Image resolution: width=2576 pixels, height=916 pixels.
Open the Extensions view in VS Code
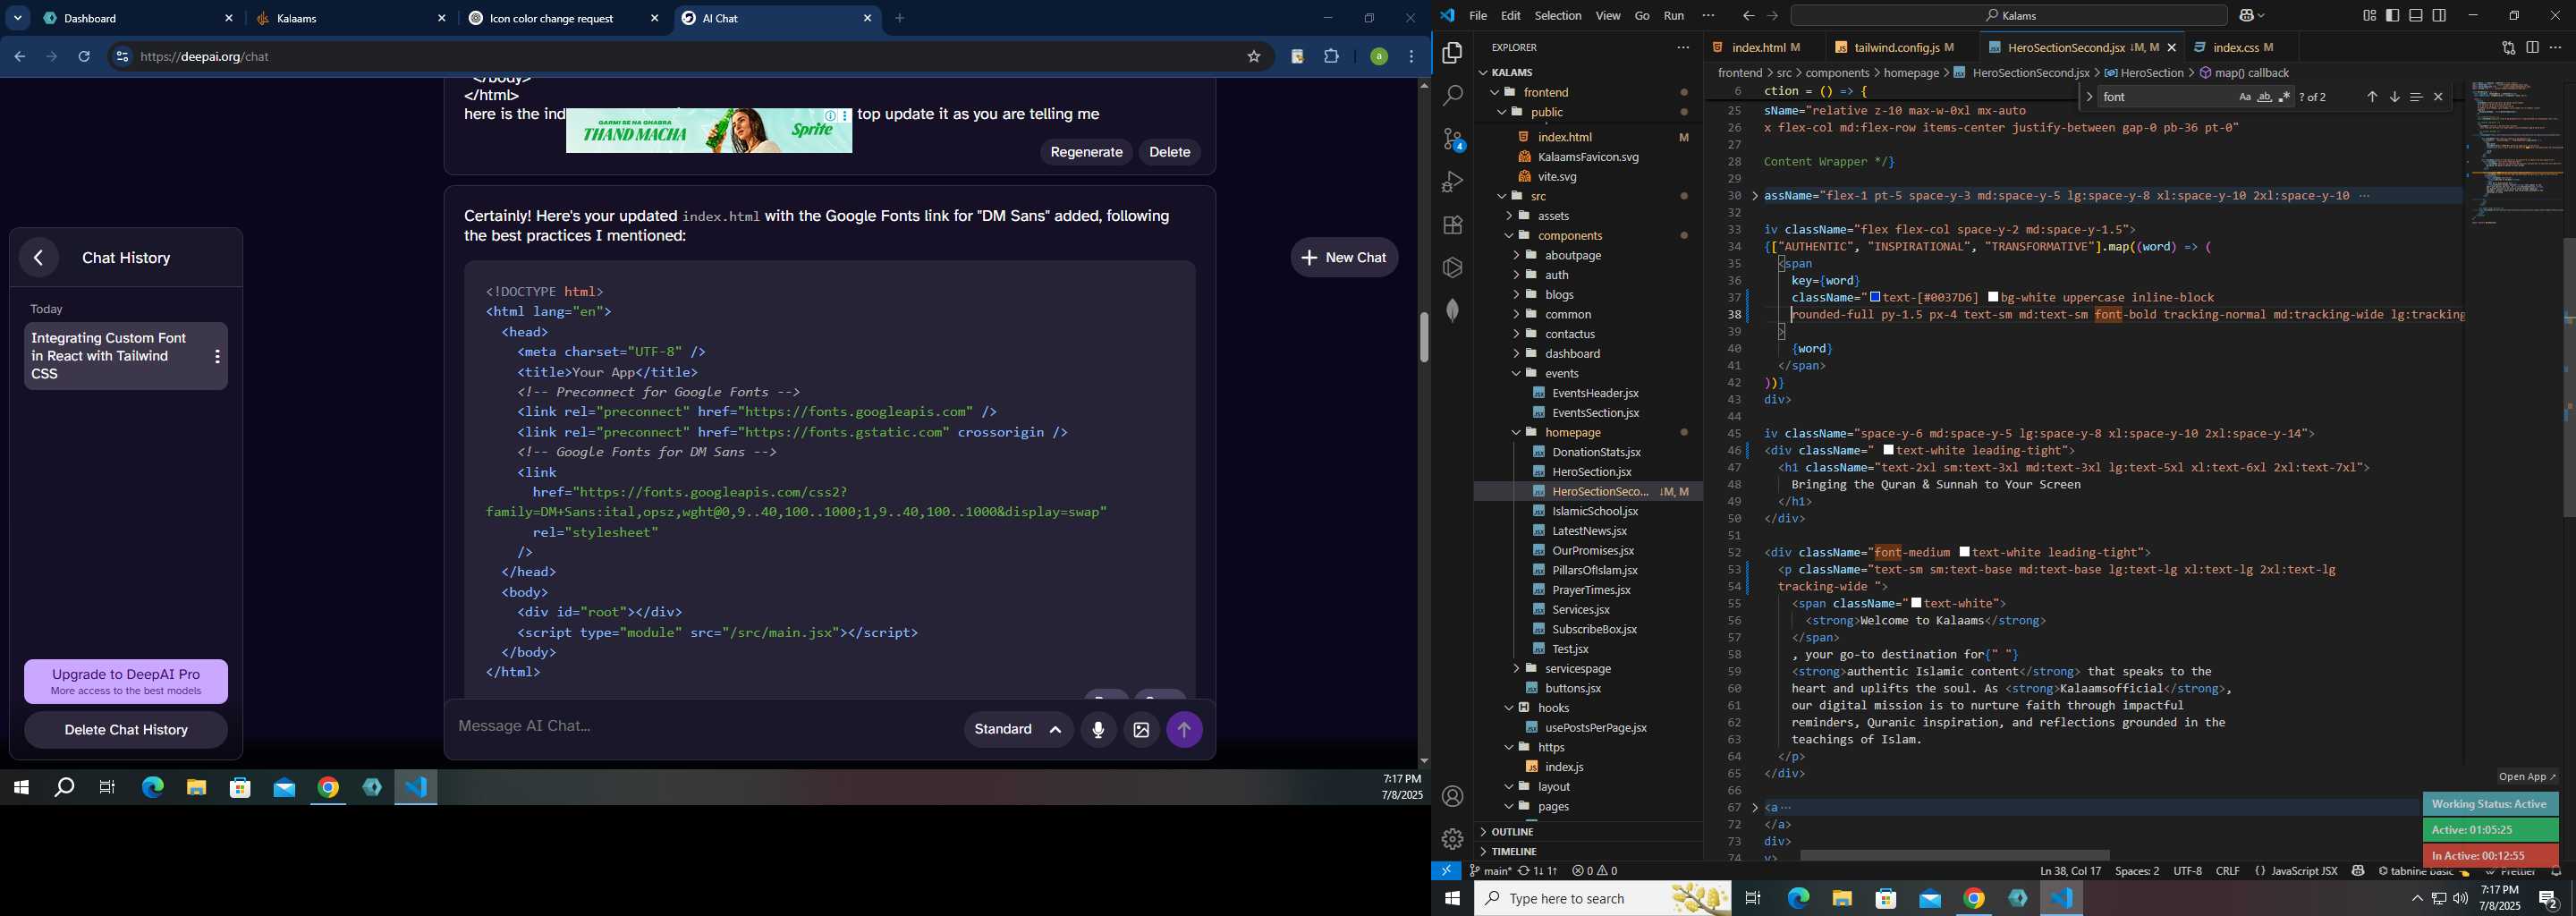[x=1452, y=225]
